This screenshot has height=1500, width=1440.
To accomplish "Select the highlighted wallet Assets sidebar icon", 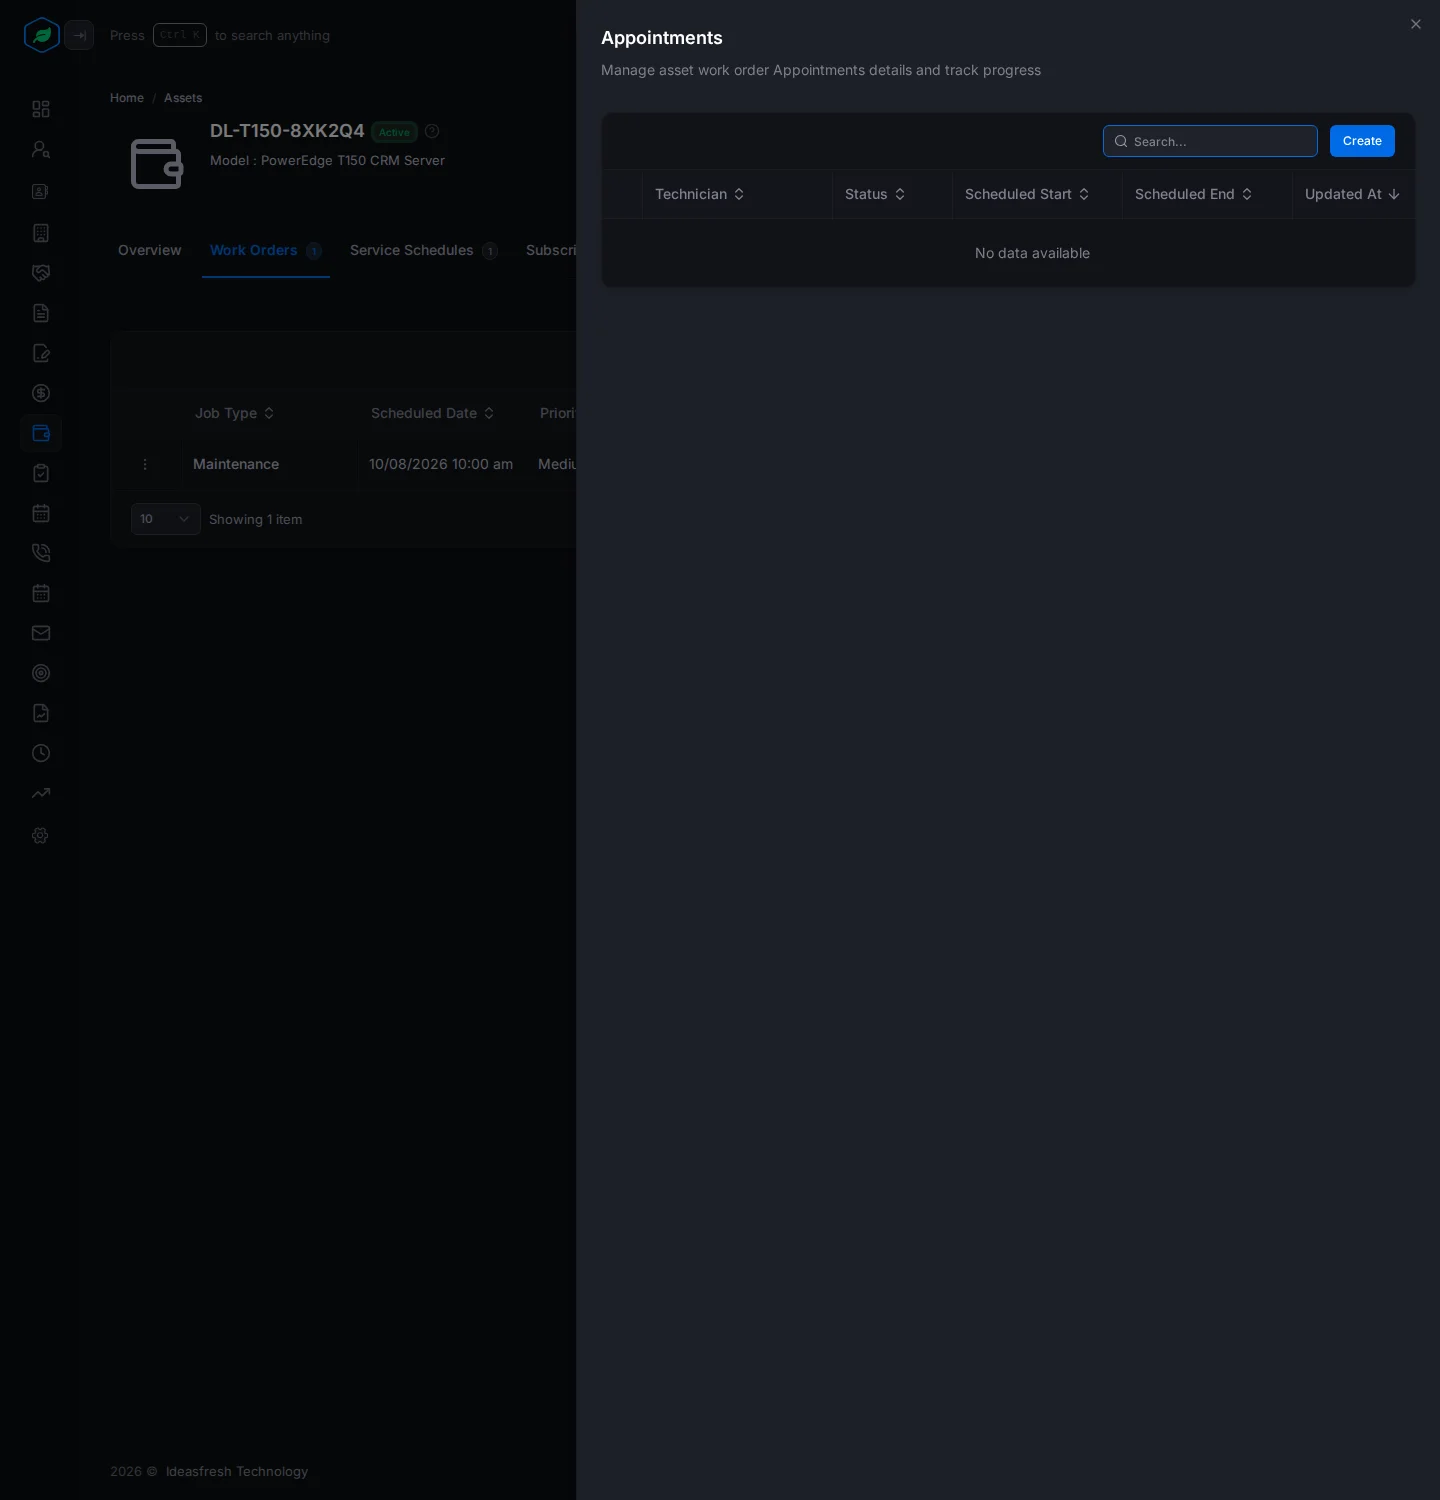I will [x=41, y=433].
